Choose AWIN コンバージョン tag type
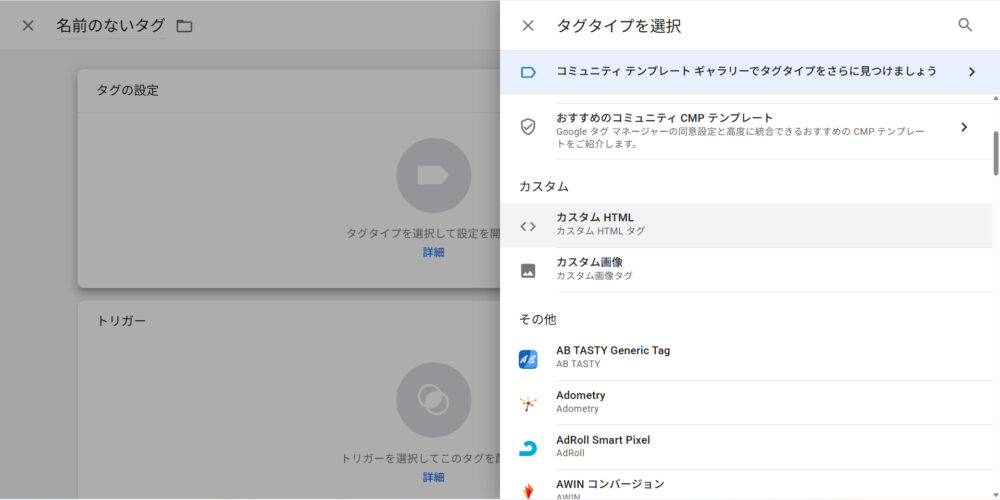Screen dimensions: 1000x500 tap(610, 485)
